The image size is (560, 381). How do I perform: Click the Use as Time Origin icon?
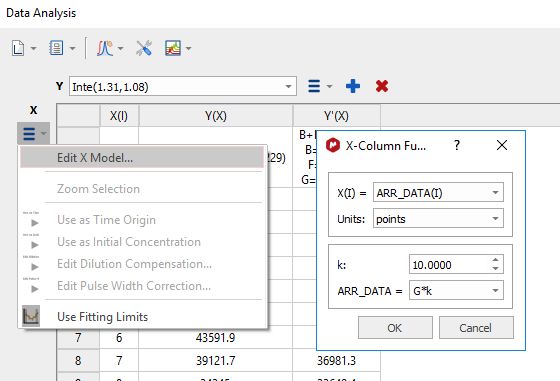click(31, 220)
